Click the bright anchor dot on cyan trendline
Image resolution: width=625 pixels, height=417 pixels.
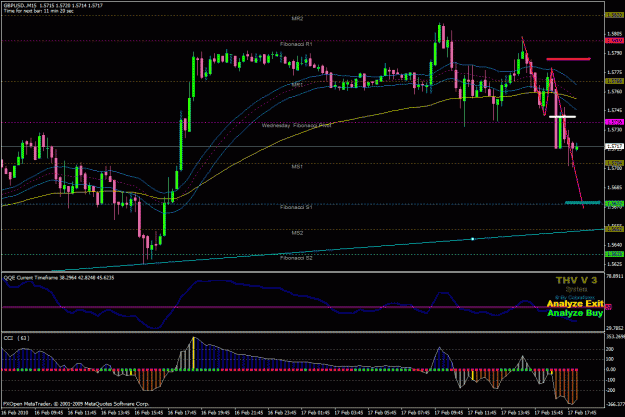click(x=473, y=239)
